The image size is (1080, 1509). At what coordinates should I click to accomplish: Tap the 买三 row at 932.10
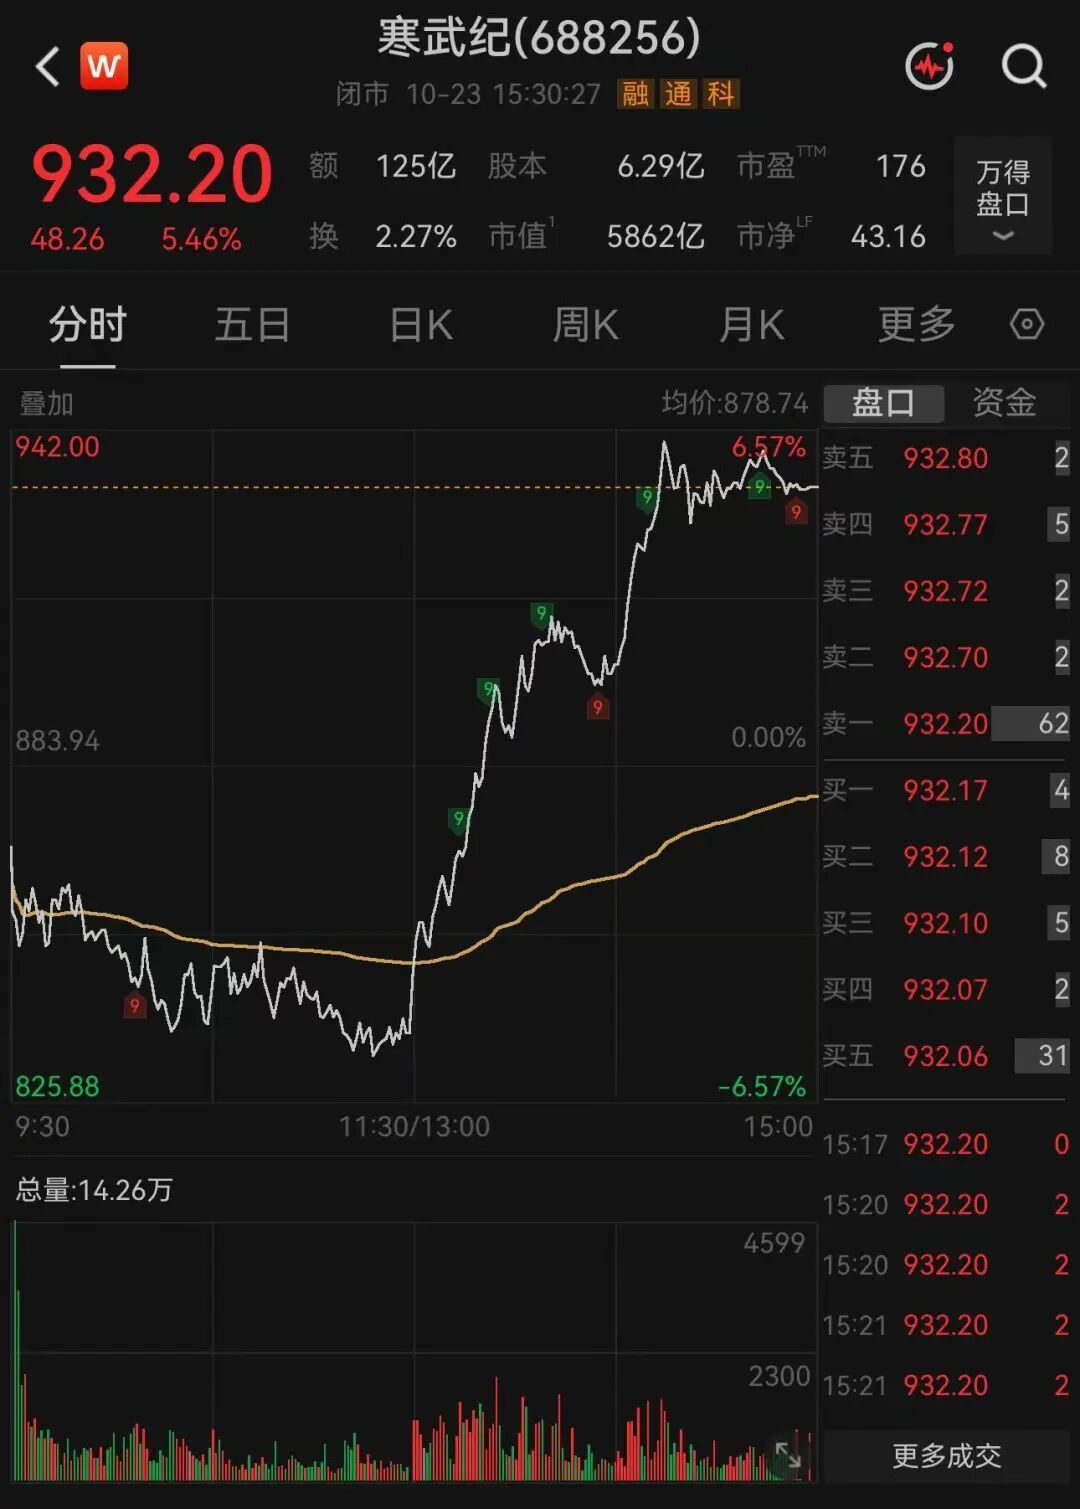(x=946, y=922)
